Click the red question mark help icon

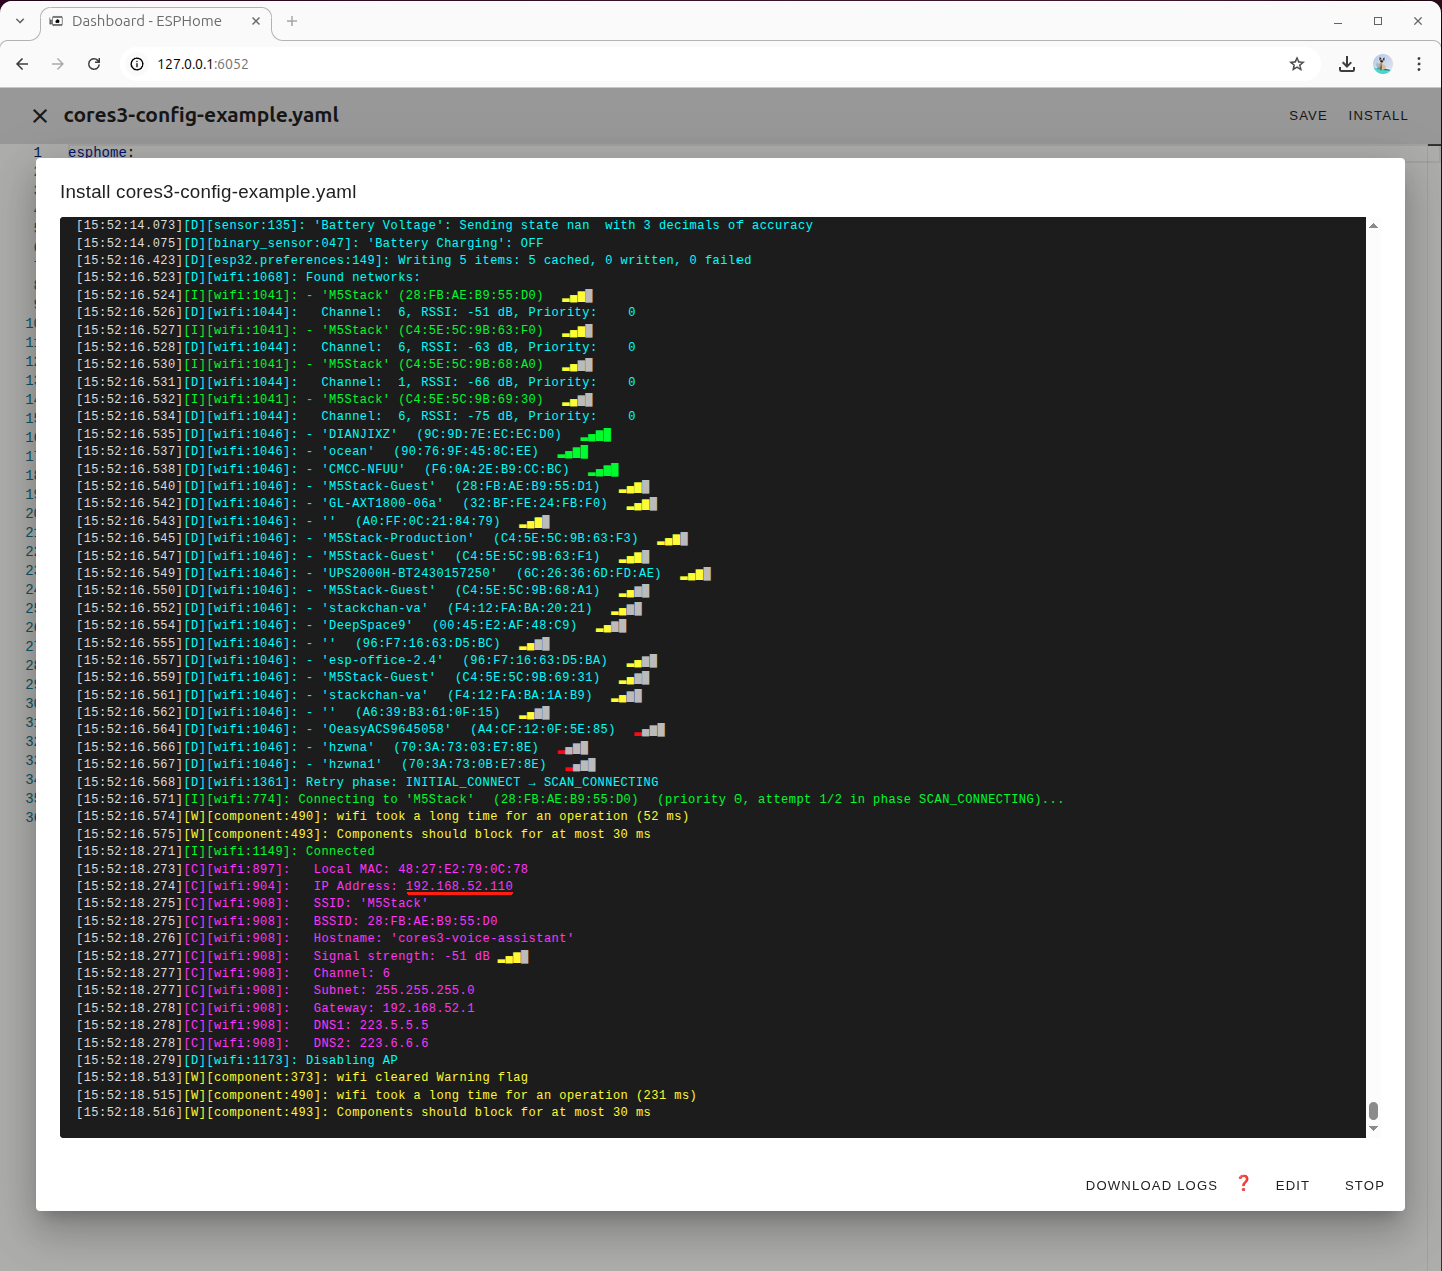pyautogui.click(x=1244, y=1184)
